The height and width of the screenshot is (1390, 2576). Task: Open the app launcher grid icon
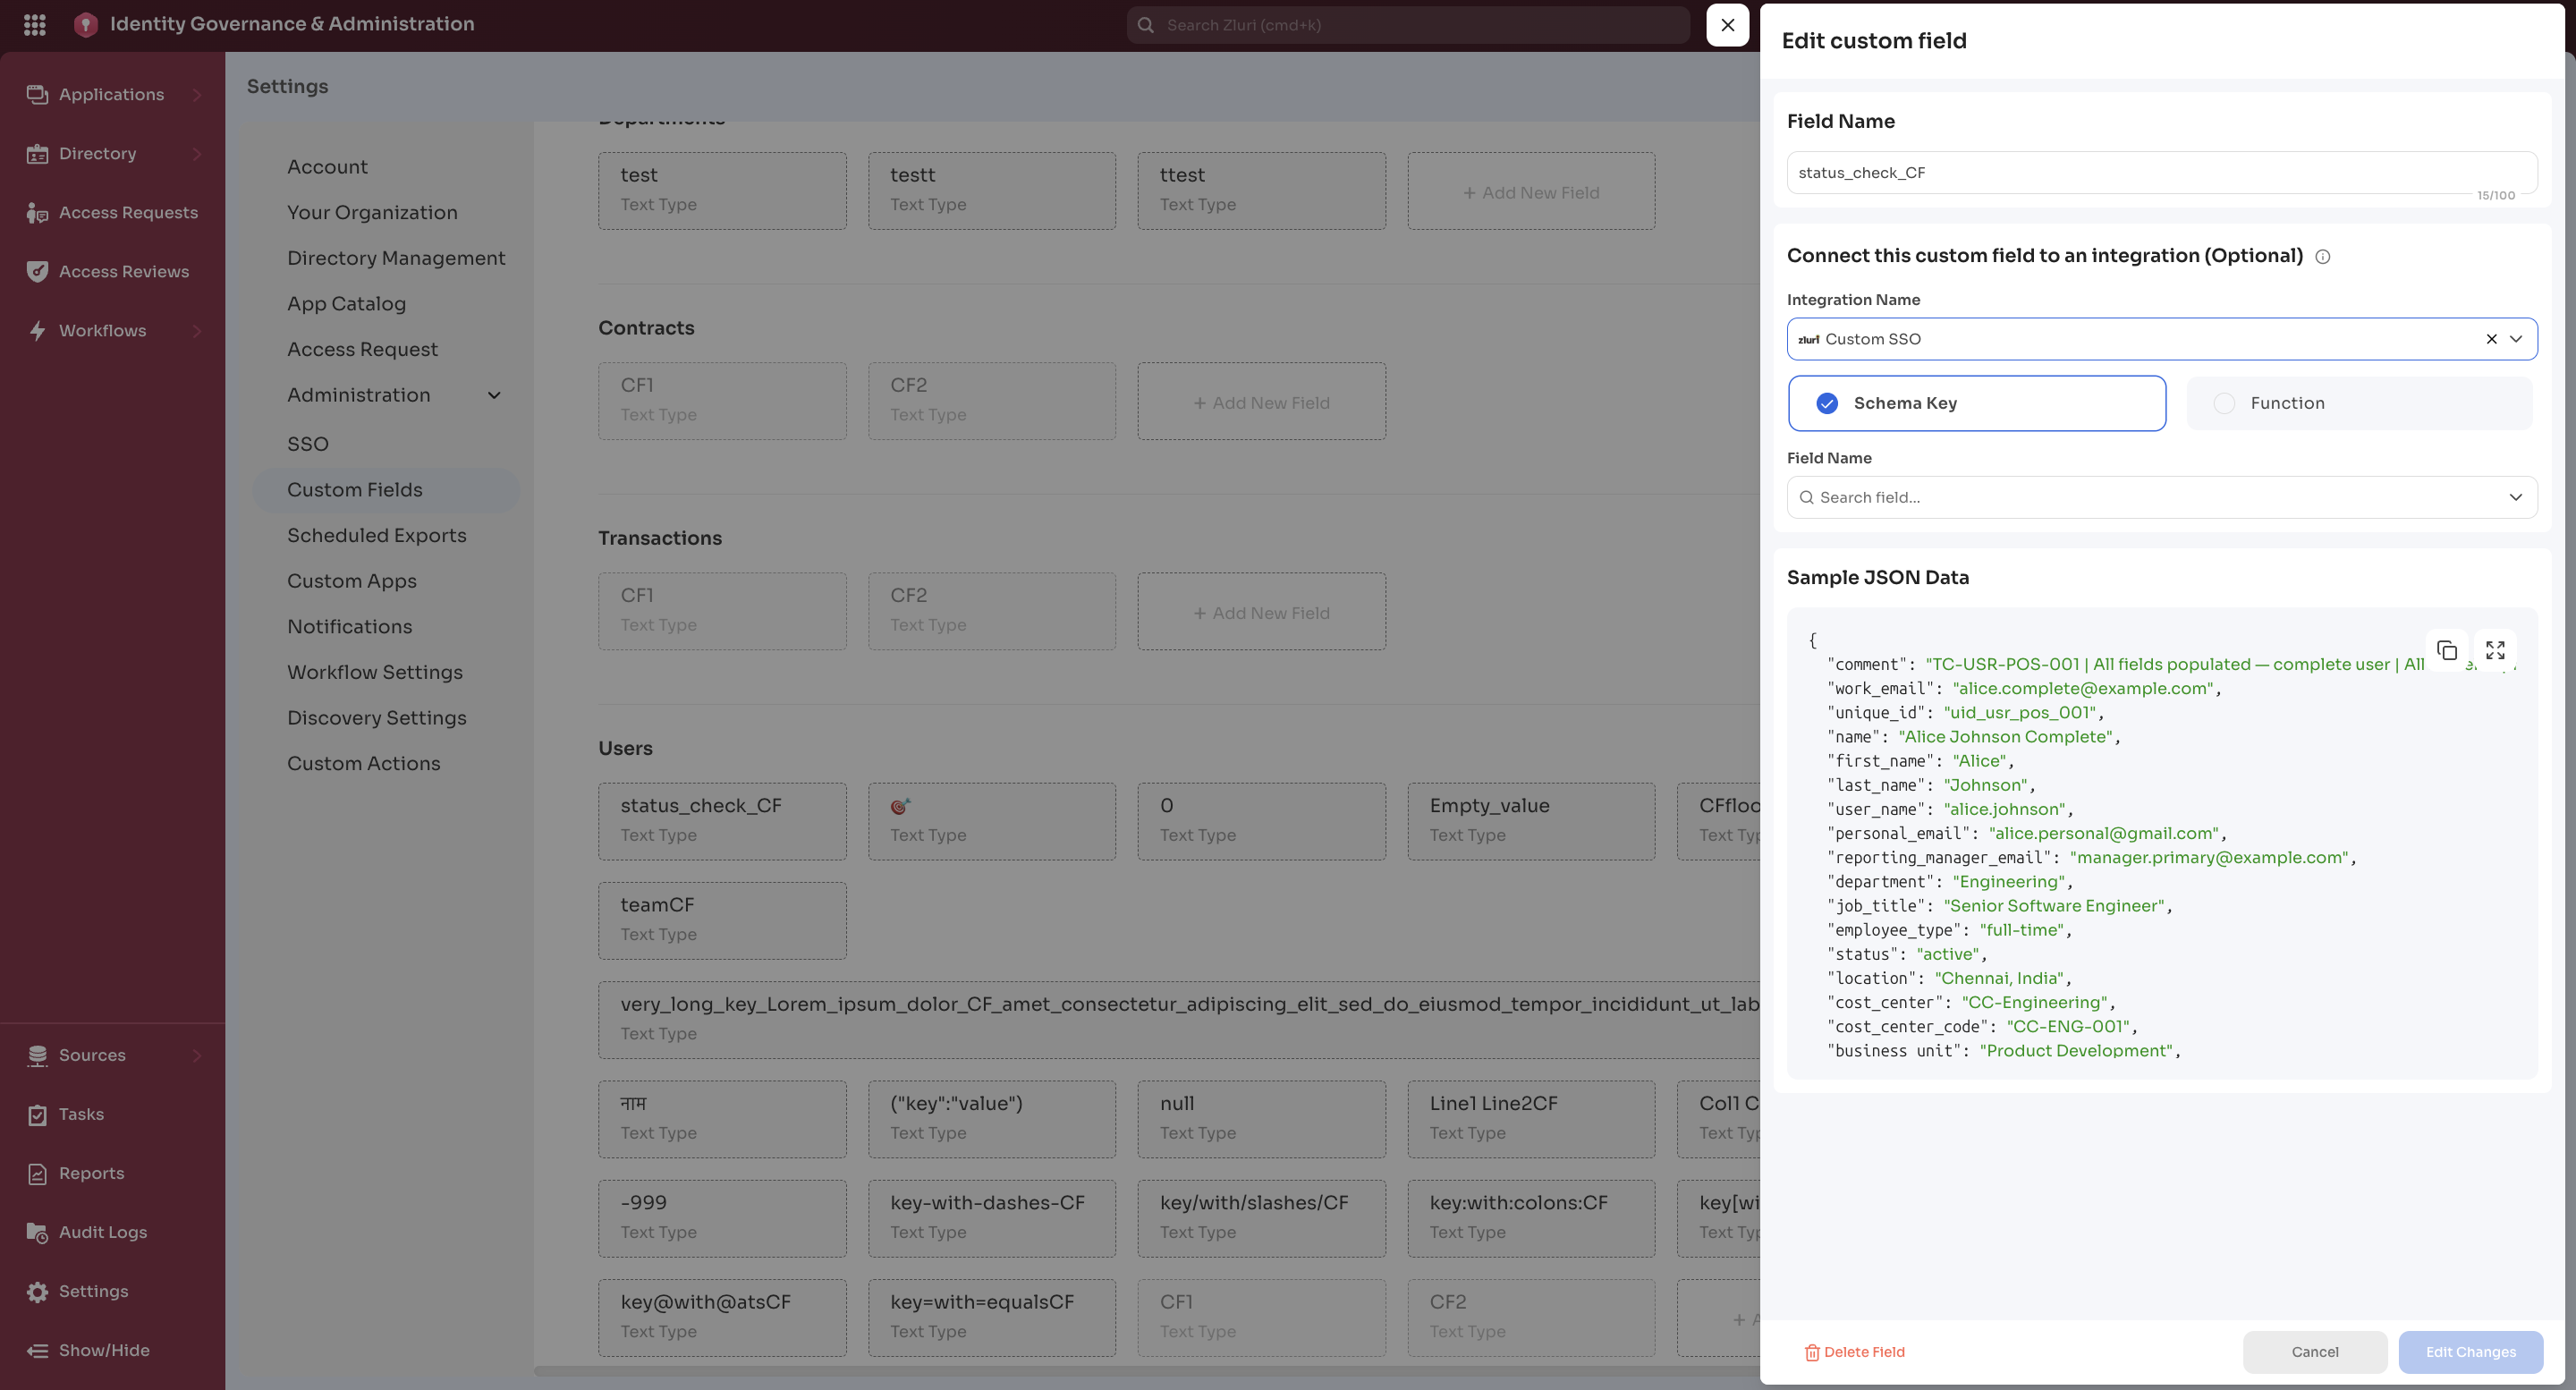[x=35, y=24]
